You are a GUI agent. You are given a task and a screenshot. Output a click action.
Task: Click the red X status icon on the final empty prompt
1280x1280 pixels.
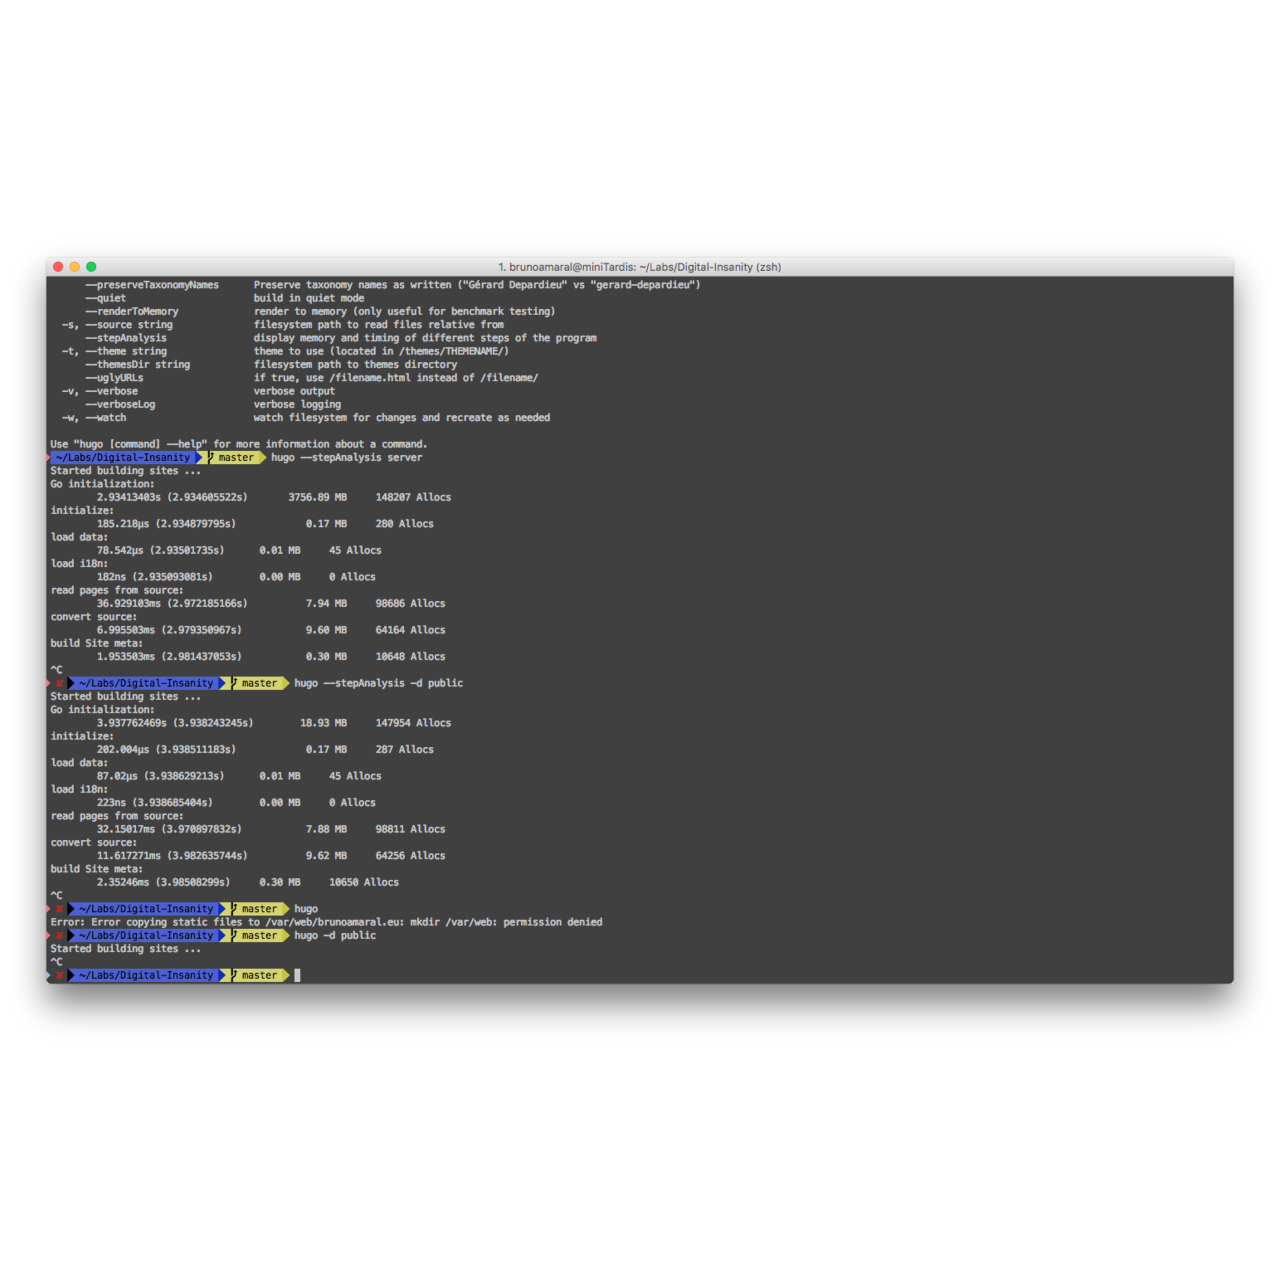pos(59,975)
